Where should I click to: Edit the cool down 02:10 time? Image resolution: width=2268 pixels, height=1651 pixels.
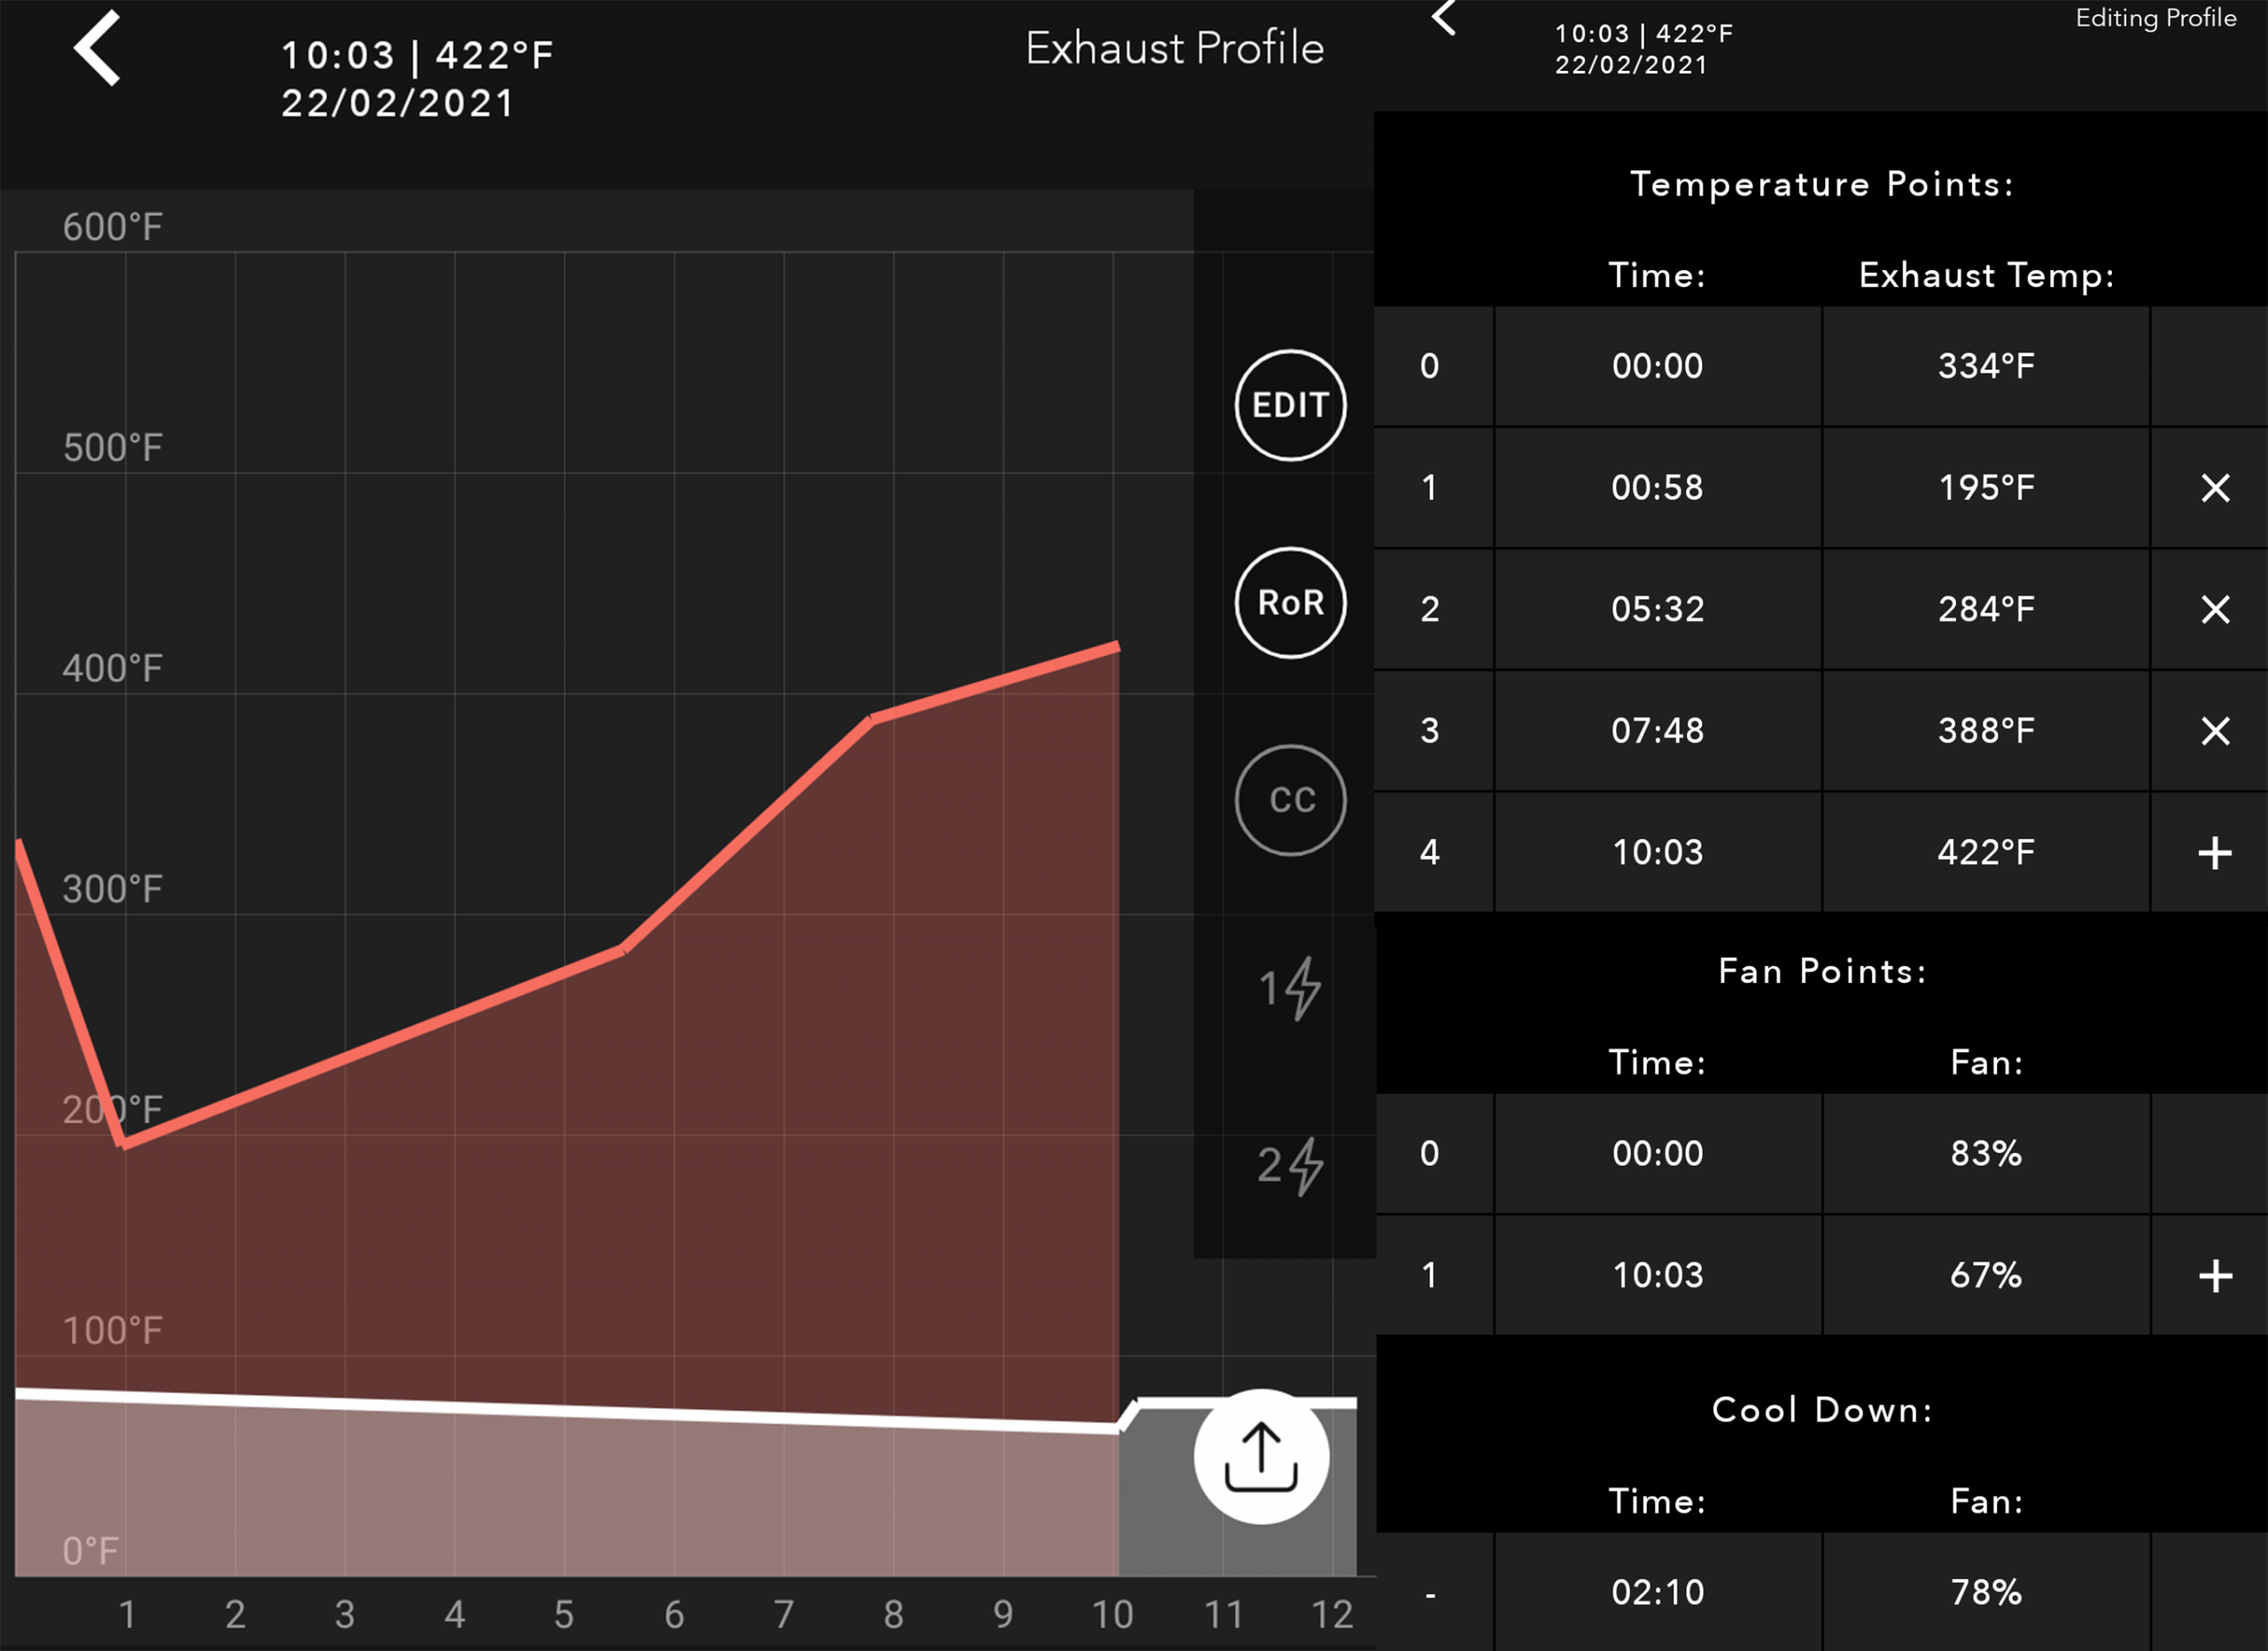1657,1592
